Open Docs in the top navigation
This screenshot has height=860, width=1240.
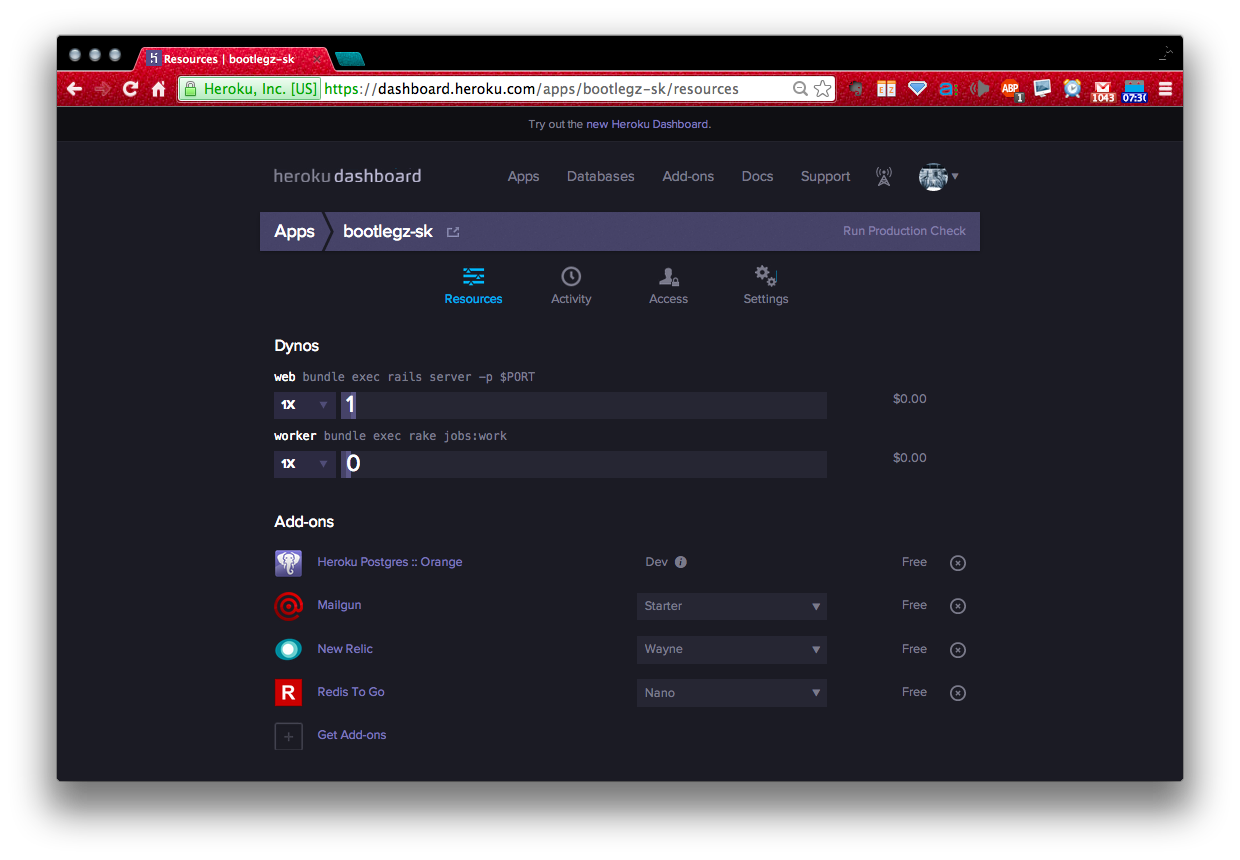coord(757,177)
